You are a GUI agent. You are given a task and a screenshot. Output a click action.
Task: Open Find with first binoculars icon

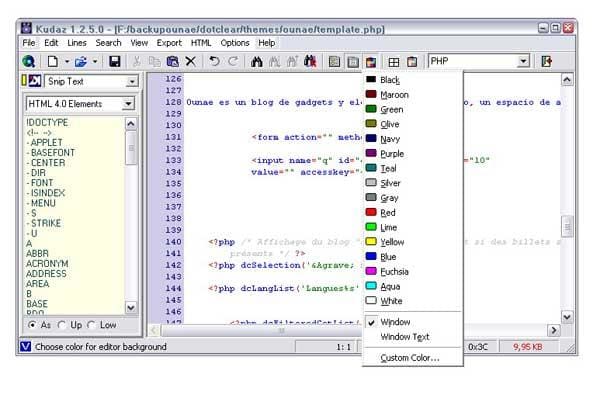click(257, 61)
